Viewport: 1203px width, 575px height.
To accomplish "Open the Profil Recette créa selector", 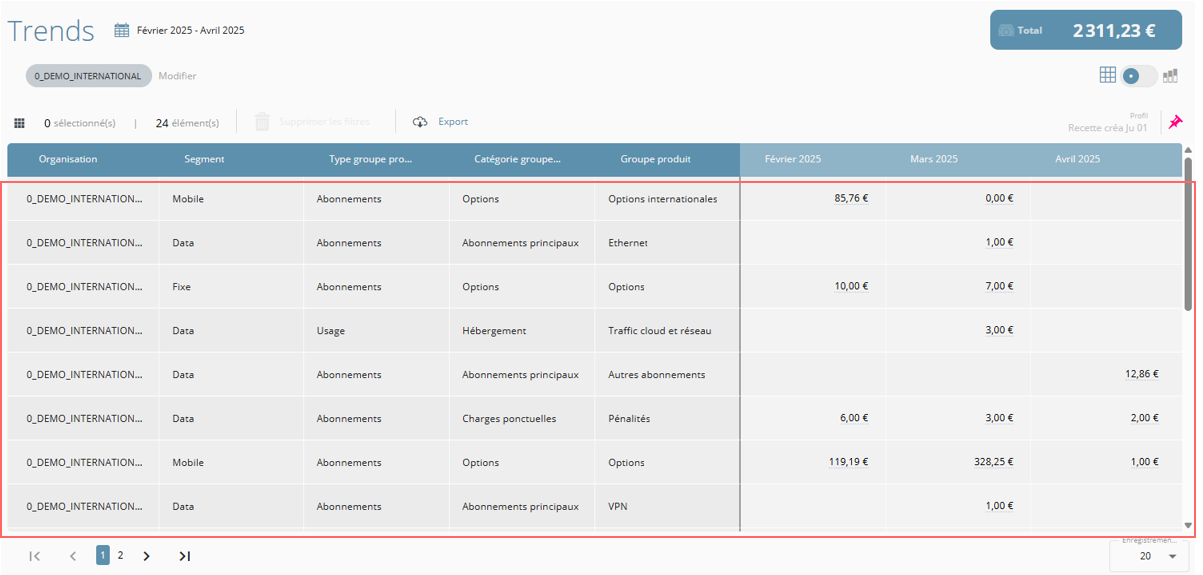I will pyautogui.click(x=1107, y=127).
